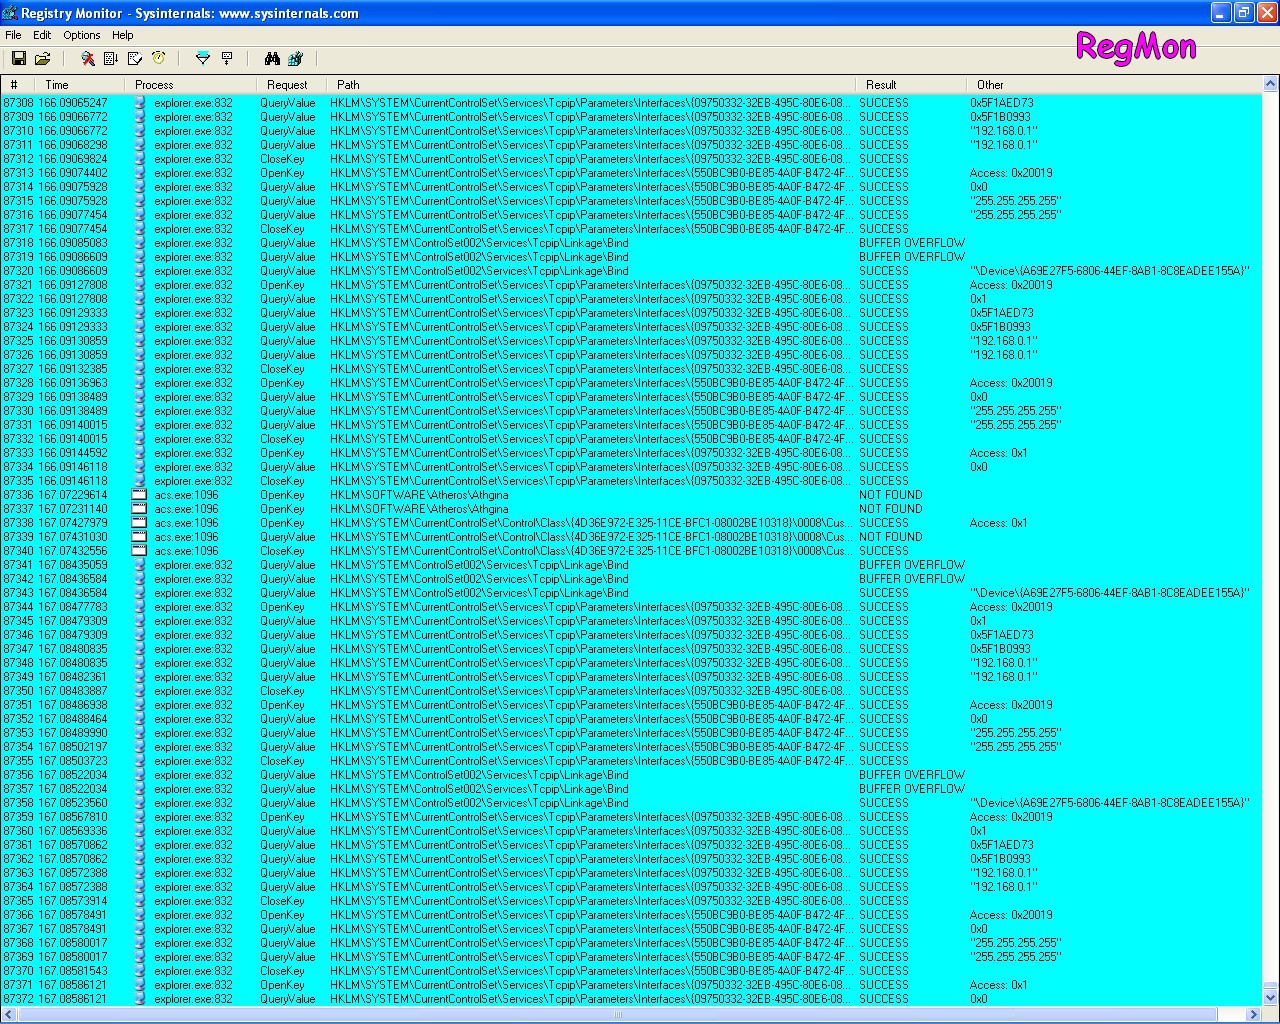This screenshot has width=1280, height=1024.
Task: Click 0x5F1AED73 value in row 87346
Action: [1001, 635]
